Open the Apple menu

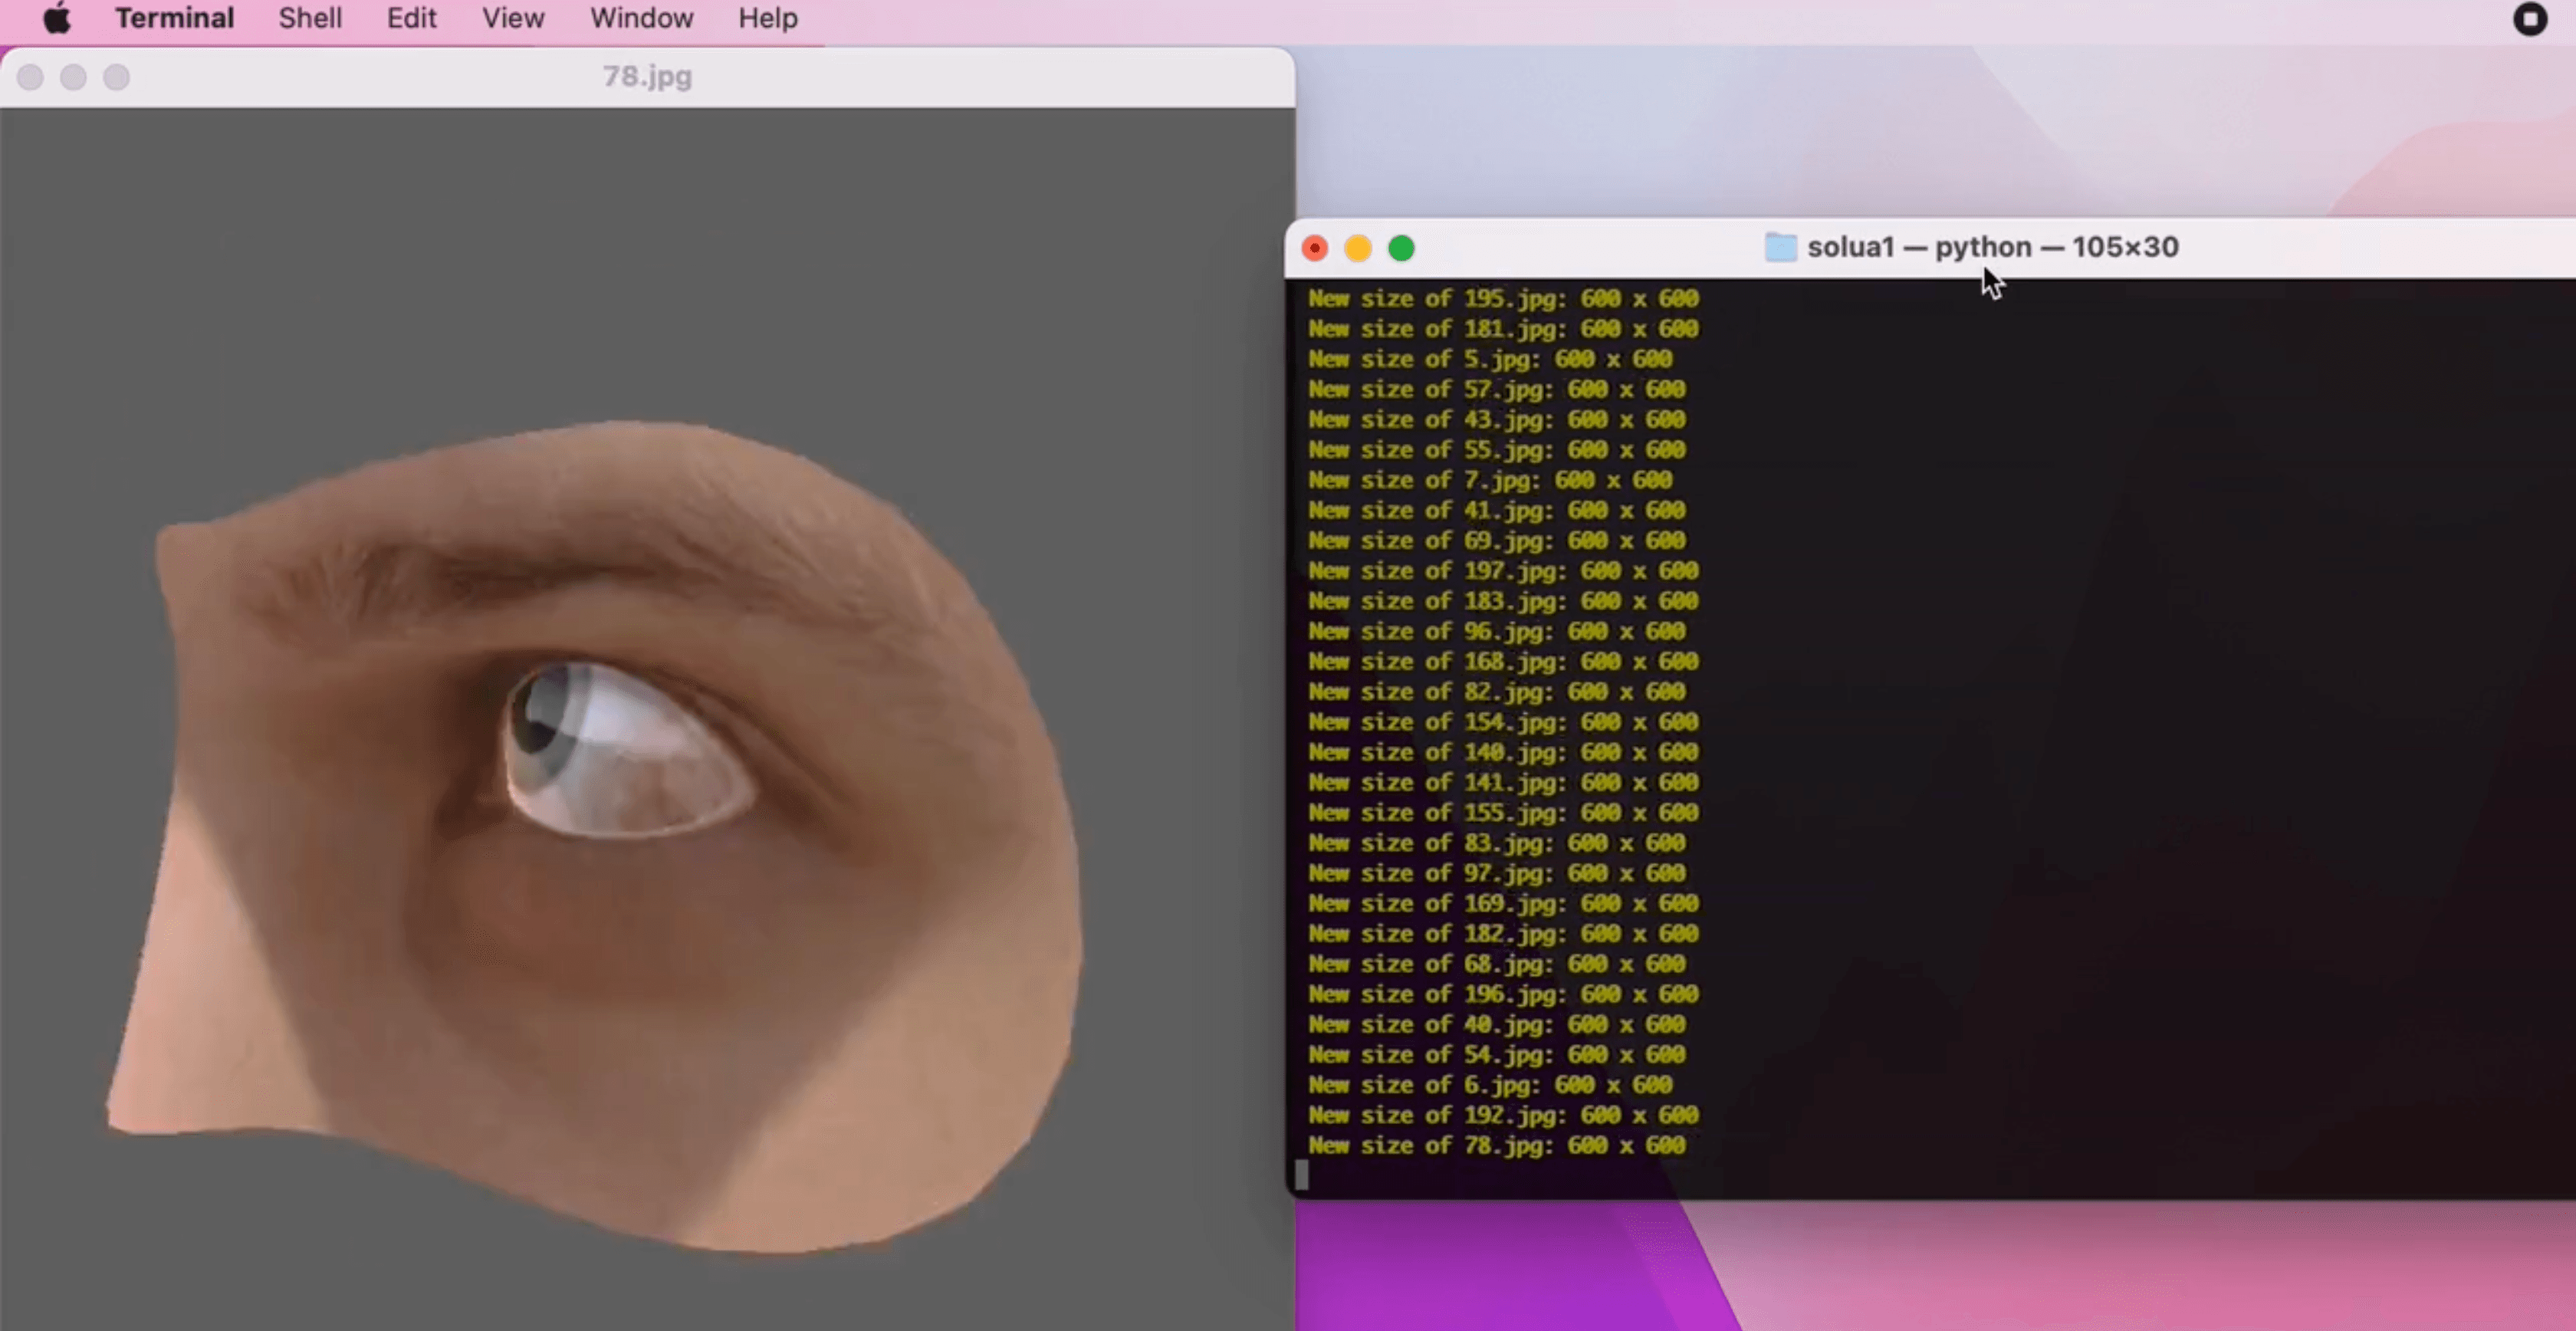[x=57, y=18]
